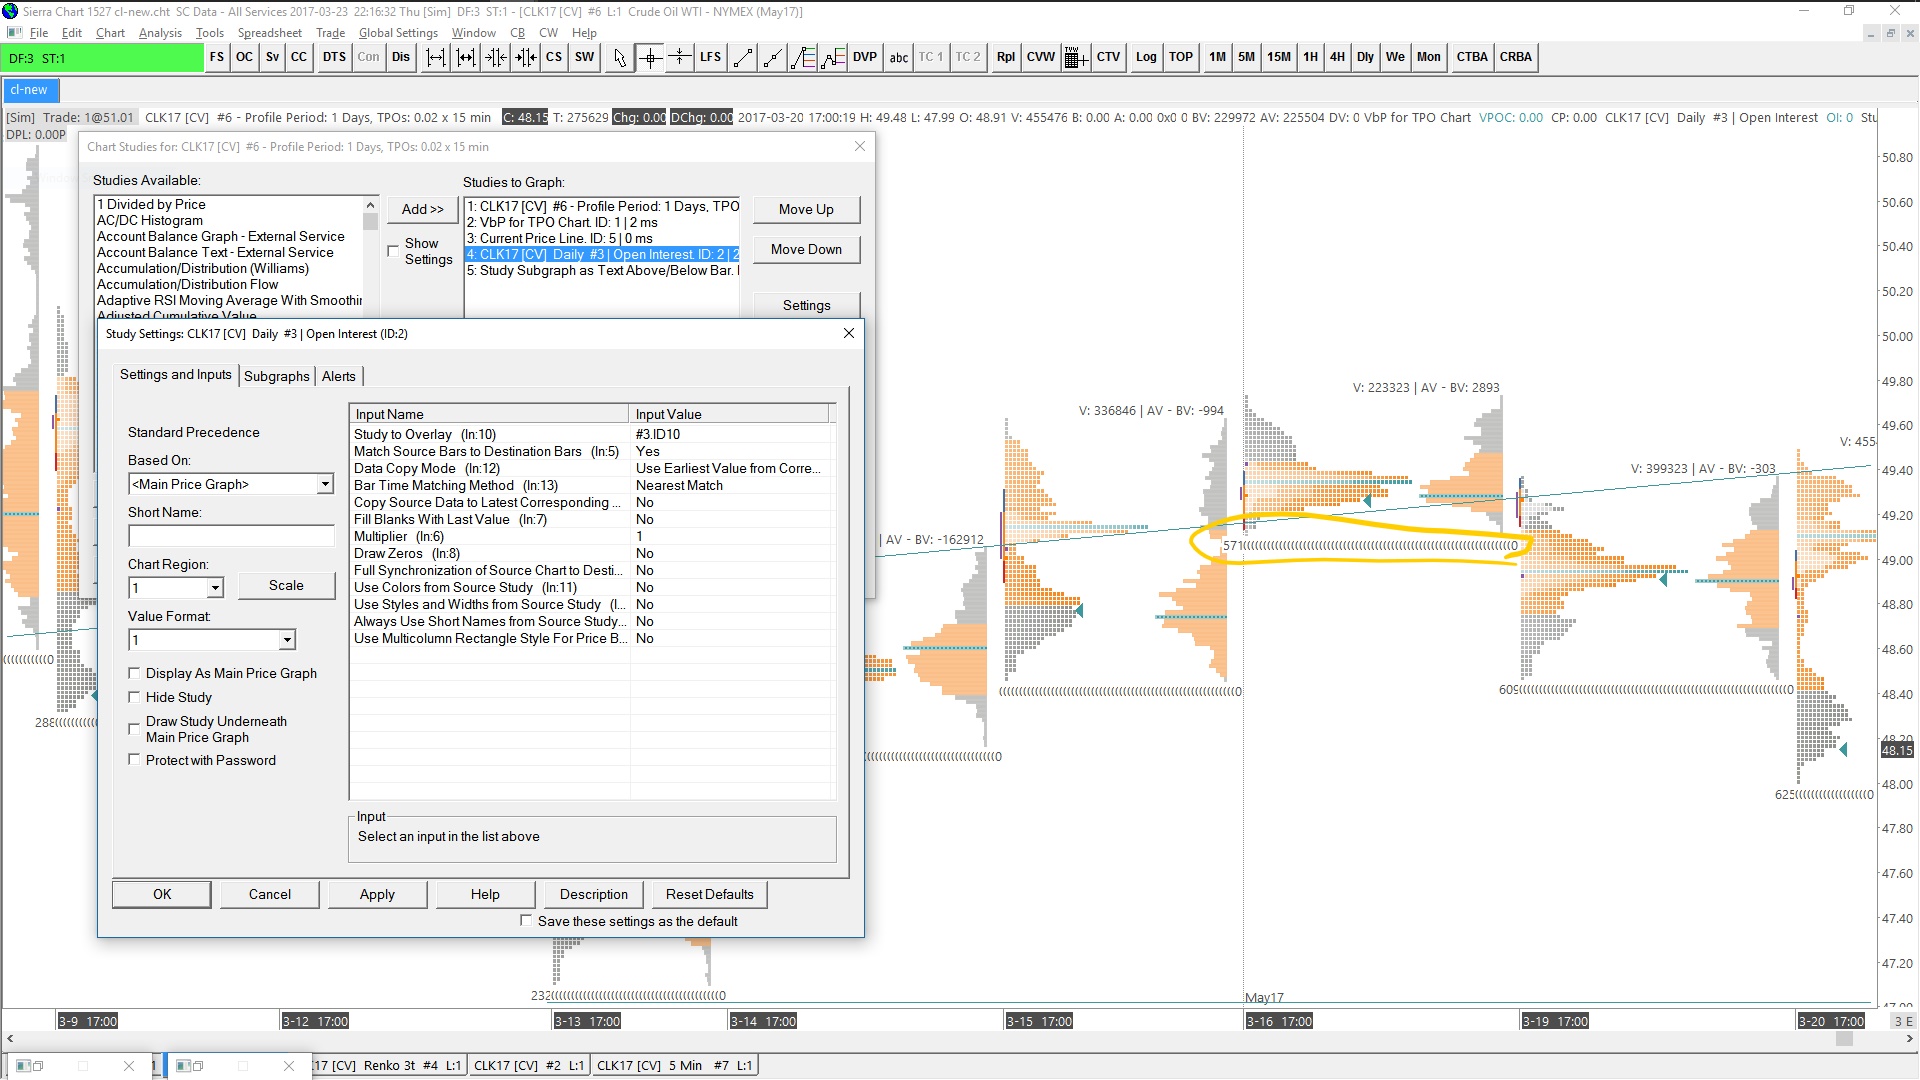Expand the Chart Region dropdown
1920x1080 pixels.
[x=215, y=588]
